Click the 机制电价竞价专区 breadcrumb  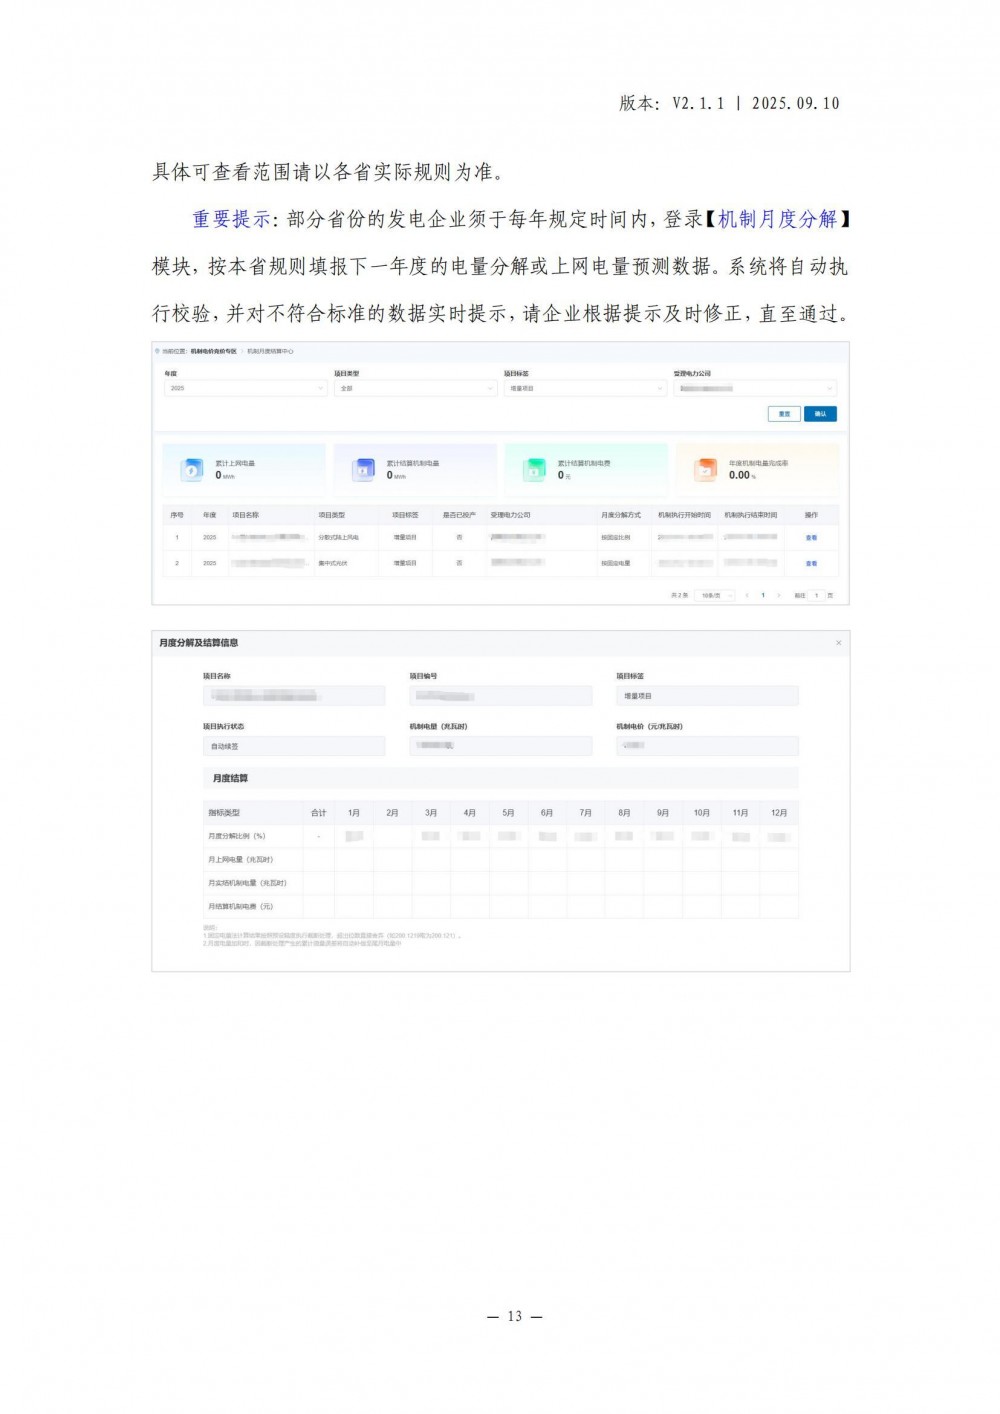pyautogui.click(x=213, y=351)
